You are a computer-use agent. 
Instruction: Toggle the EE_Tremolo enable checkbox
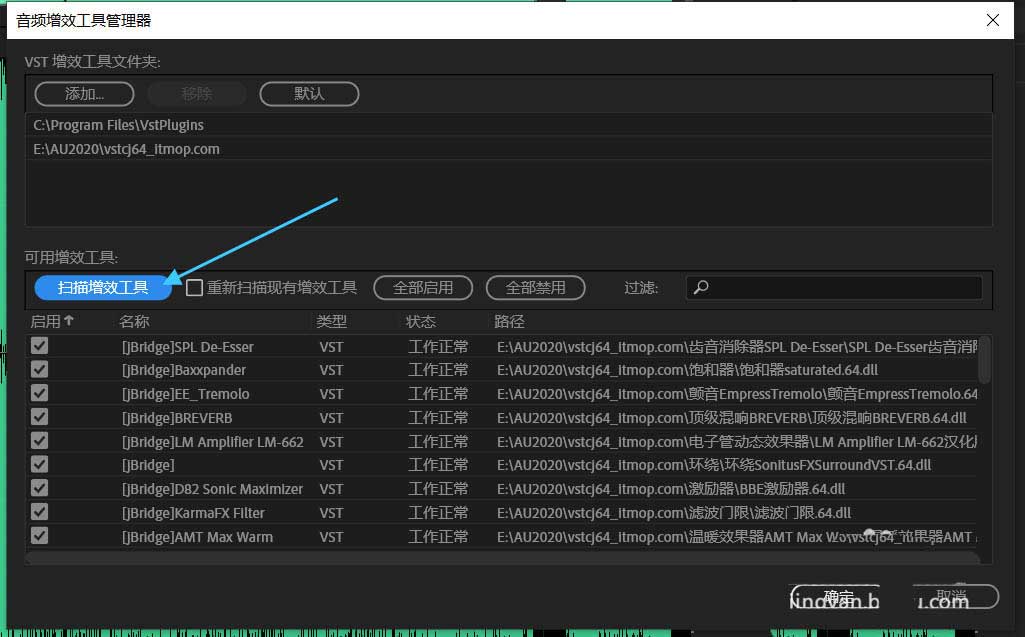tap(40, 394)
